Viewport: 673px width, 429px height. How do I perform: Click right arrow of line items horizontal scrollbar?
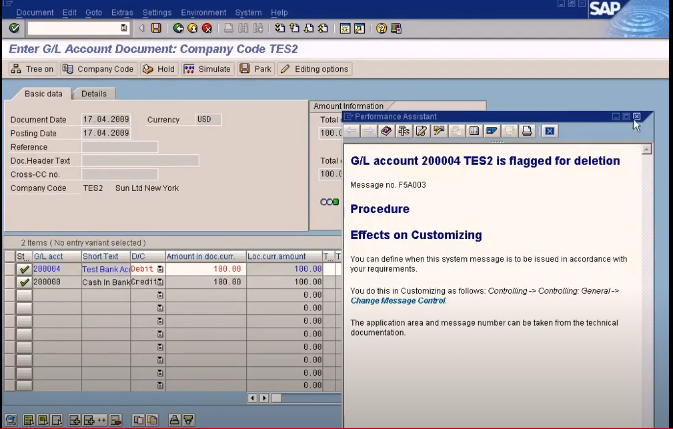(x=264, y=398)
